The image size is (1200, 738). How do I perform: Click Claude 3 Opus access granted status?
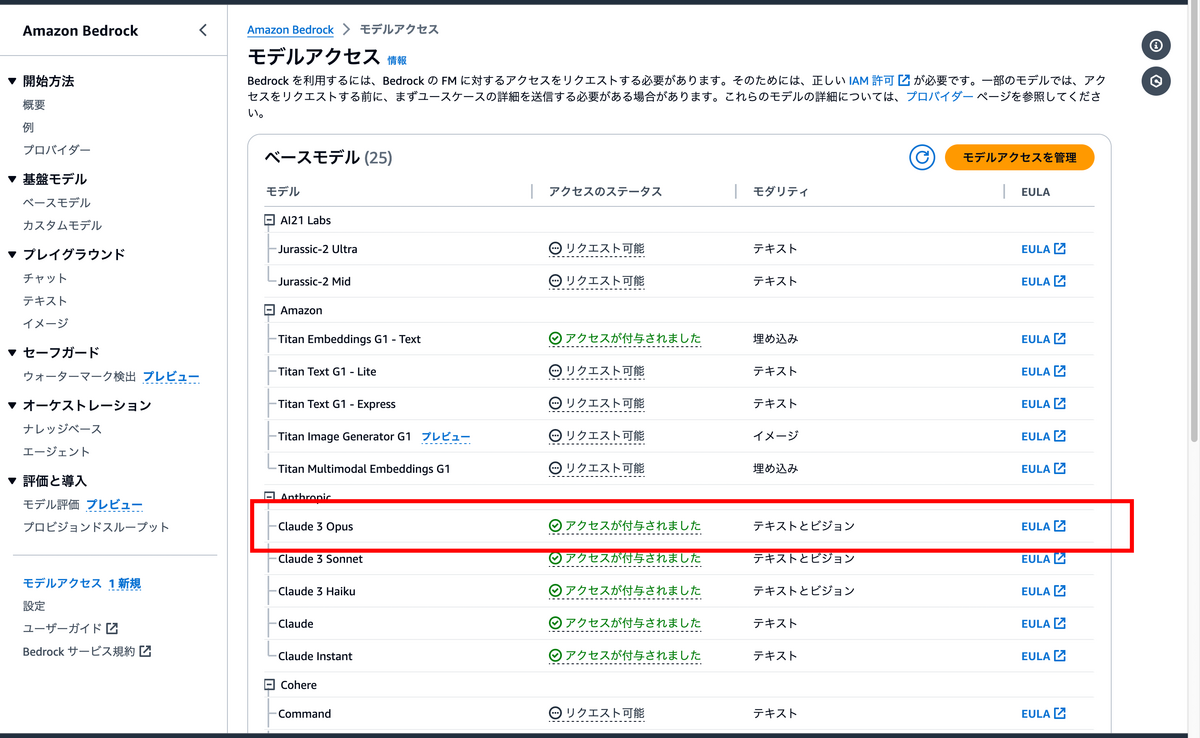point(625,526)
